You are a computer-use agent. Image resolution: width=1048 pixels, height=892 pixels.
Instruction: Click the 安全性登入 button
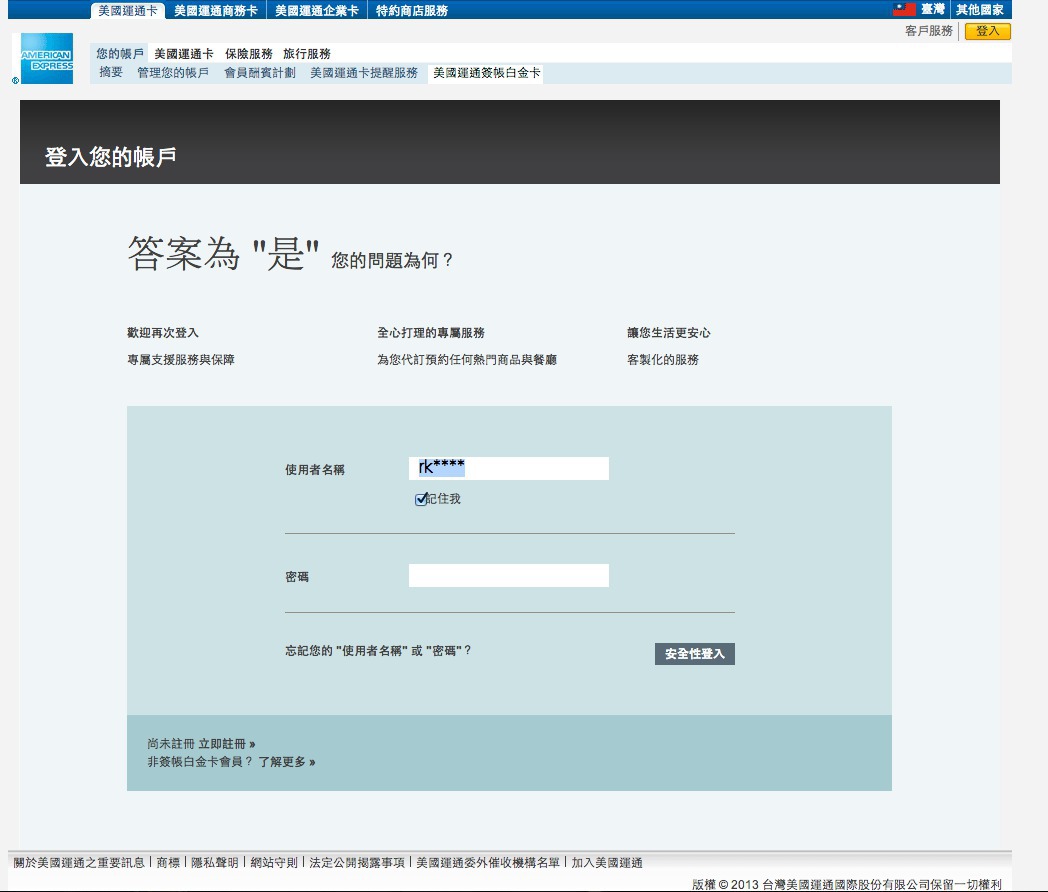(x=694, y=653)
